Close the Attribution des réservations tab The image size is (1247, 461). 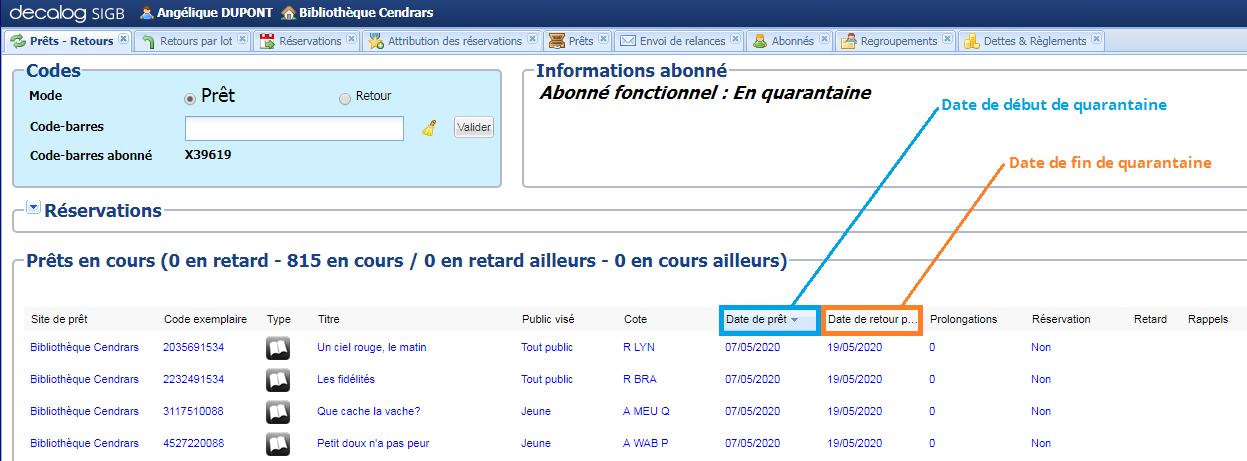pyautogui.click(x=532, y=40)
